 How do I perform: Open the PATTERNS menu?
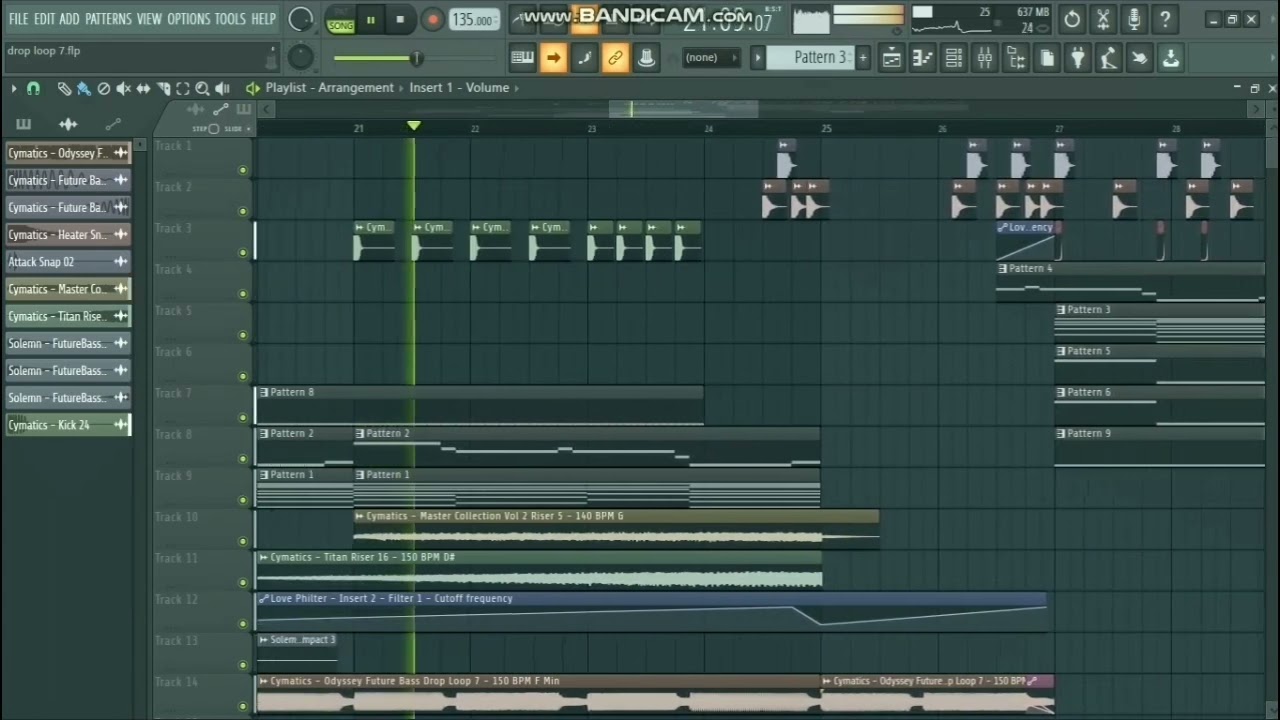pyautogui.click(x=108, y=19)
